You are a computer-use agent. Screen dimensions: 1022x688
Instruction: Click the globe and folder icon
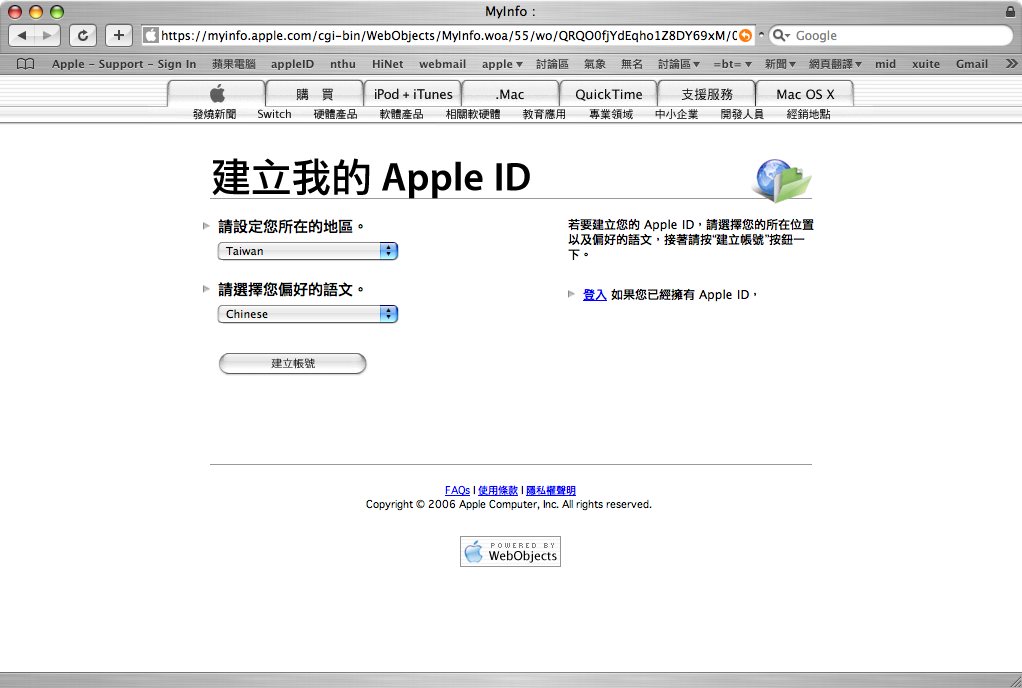pyautogui.click(x=782, y=180)
